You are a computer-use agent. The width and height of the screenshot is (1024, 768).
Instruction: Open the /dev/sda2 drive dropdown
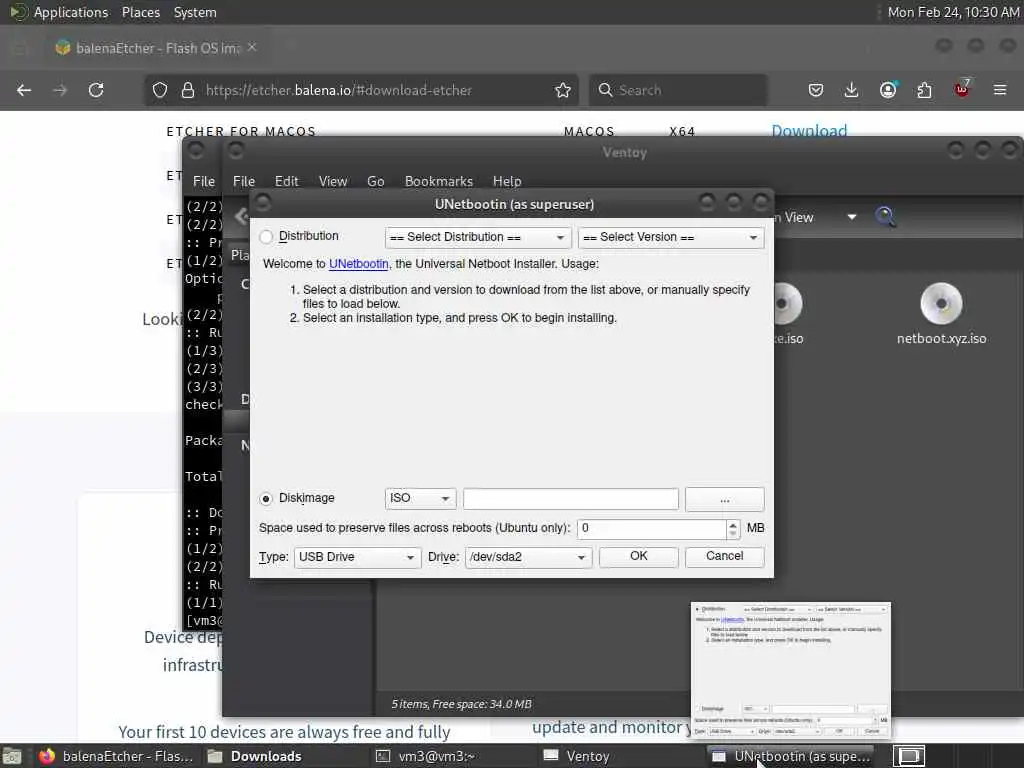(528, 557)
